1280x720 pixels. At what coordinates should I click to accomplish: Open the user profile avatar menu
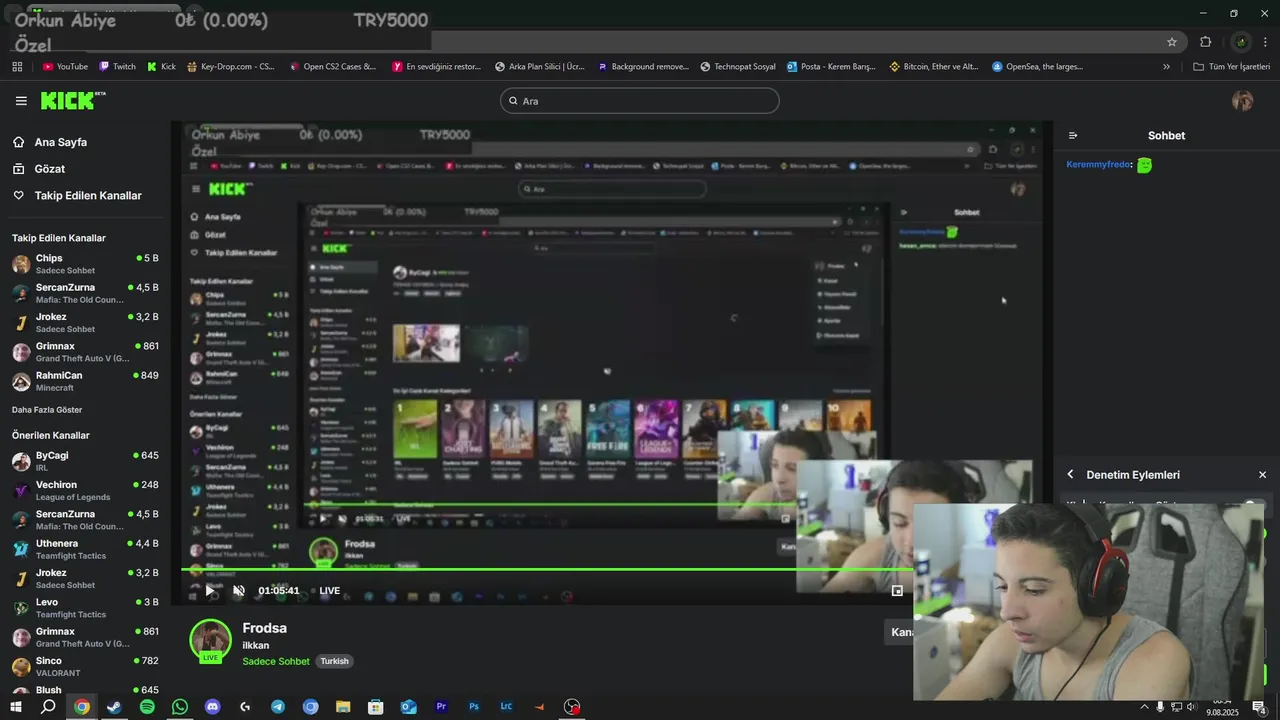click(x=1243, y=101)
